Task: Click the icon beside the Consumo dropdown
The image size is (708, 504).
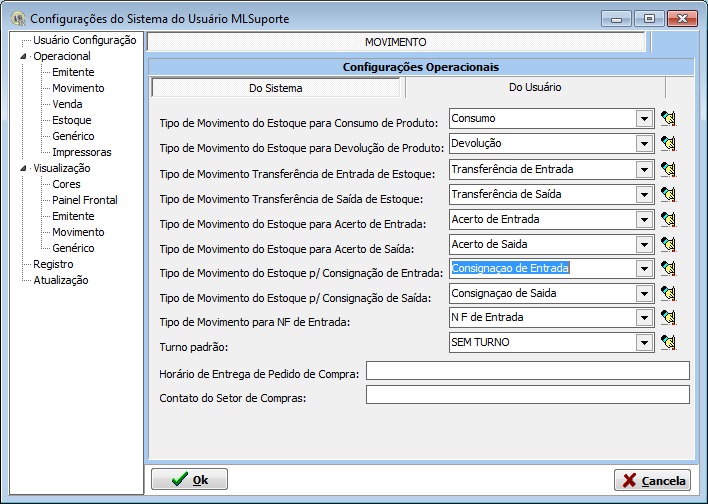Action: (x=668, y=118)
